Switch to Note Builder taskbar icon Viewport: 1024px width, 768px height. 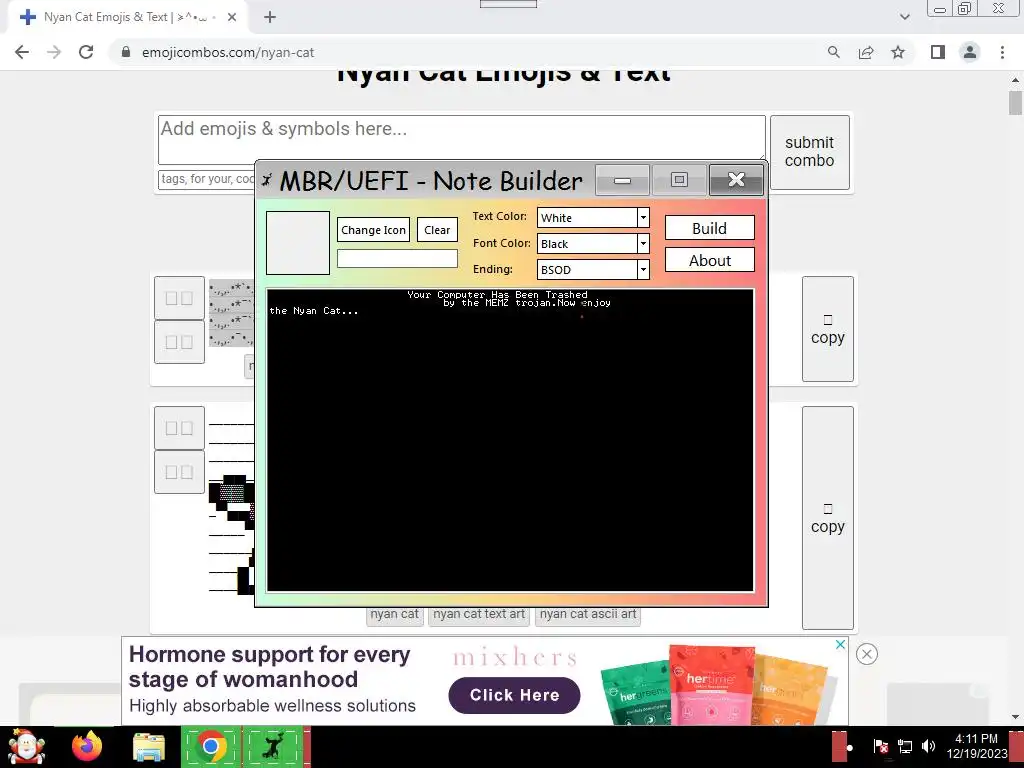272,747
